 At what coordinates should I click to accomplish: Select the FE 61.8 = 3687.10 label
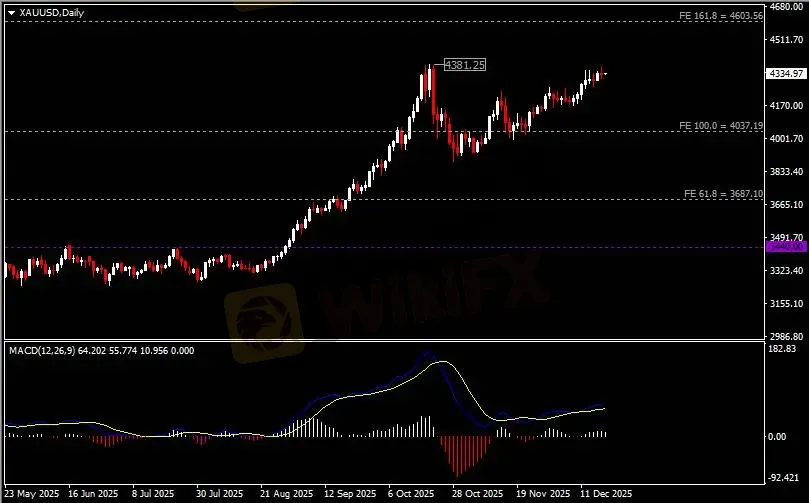point(723,193)
